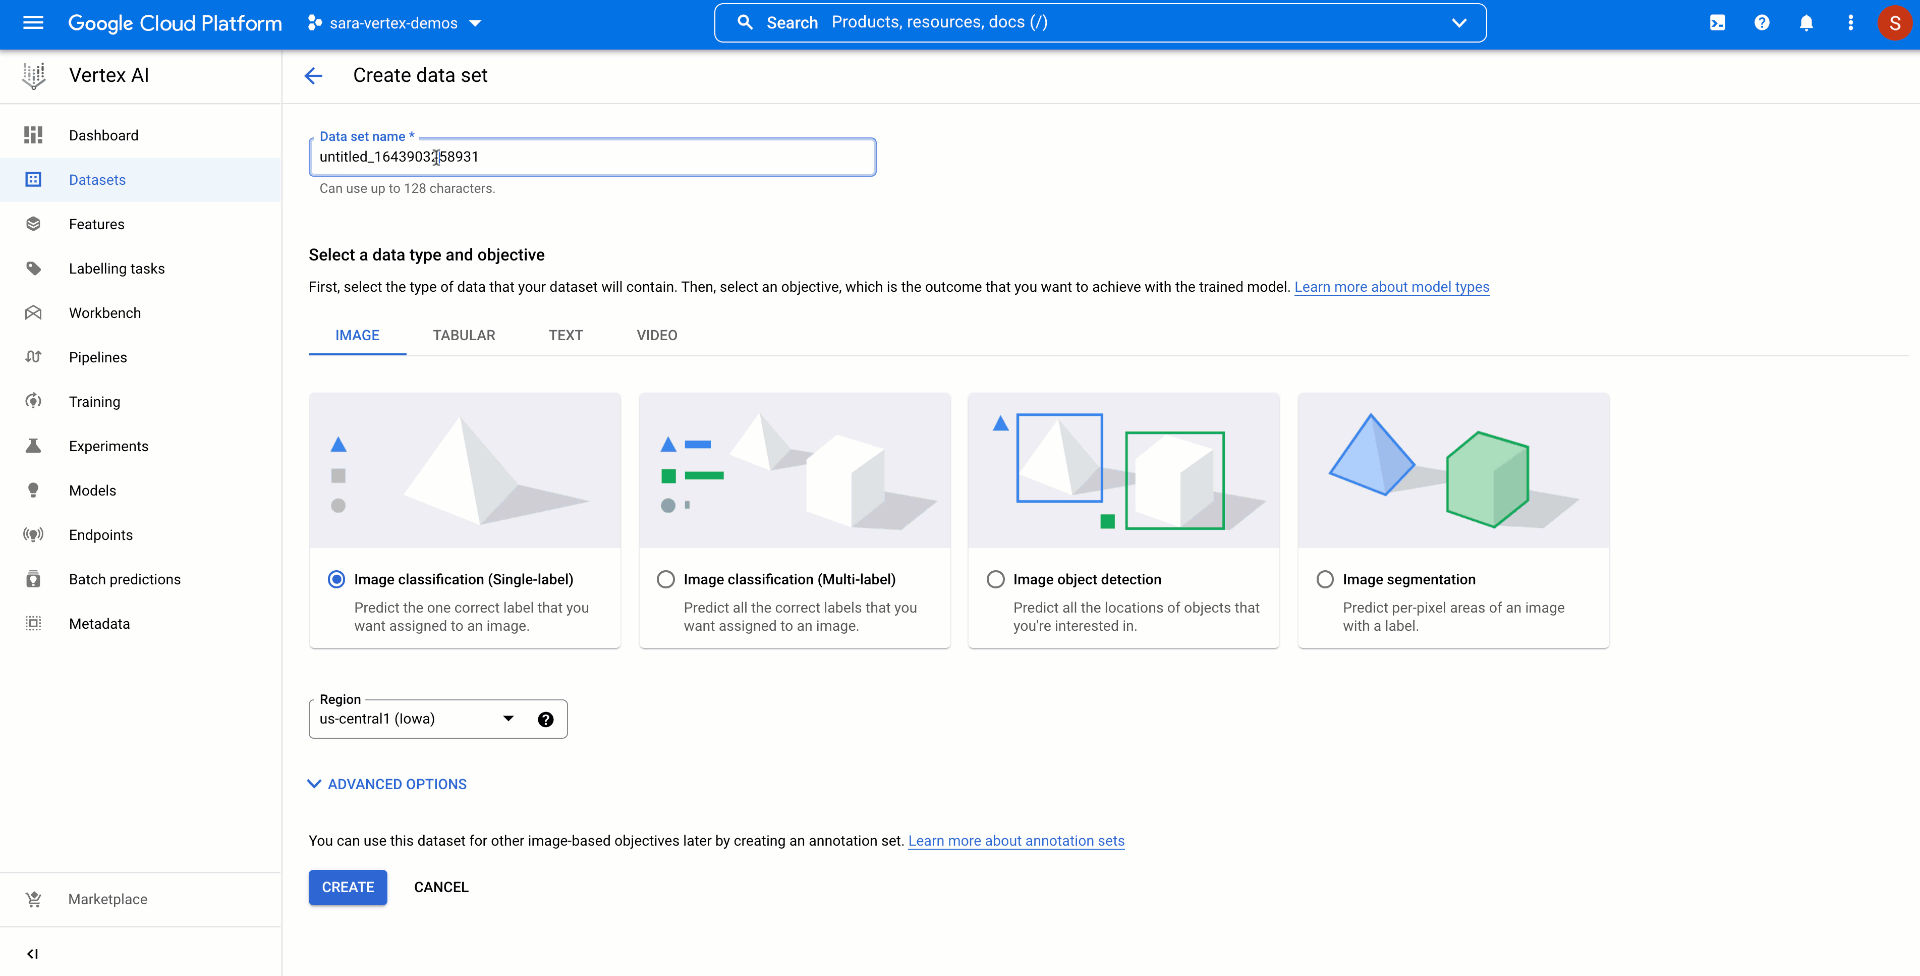
Task: Open Learn more about annotation sets
Action: coord(1016,841)
